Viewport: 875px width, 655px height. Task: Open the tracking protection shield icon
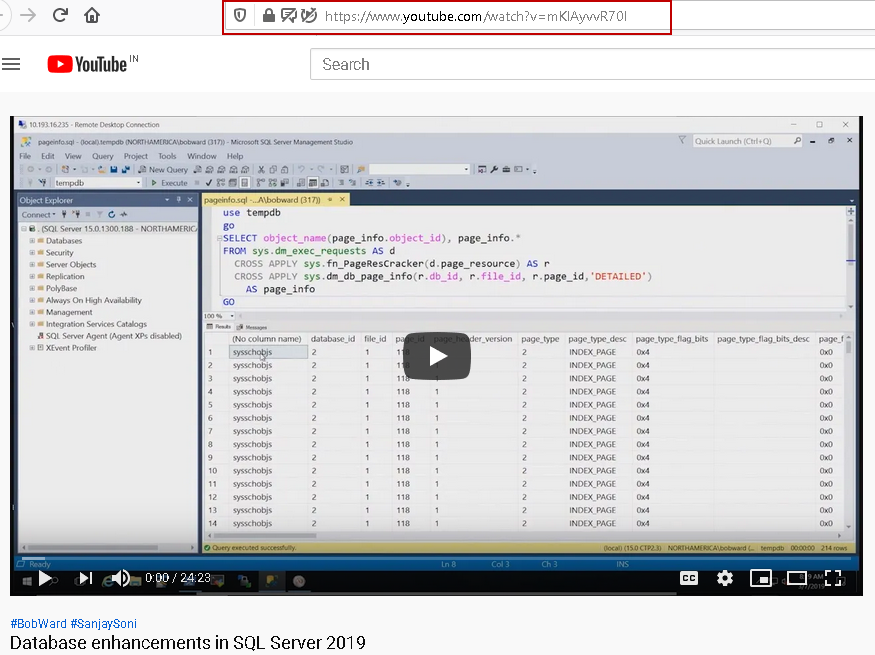coord(240,16)
